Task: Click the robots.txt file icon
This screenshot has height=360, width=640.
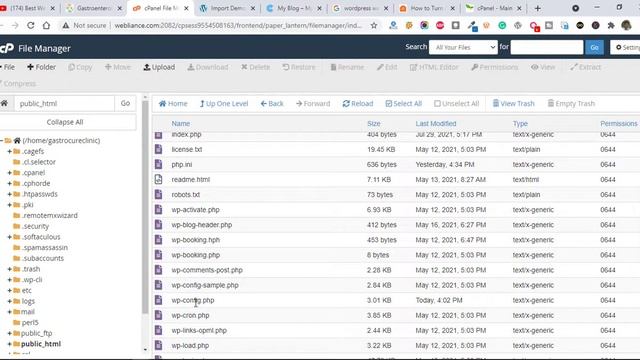Action: click(158, 195)
